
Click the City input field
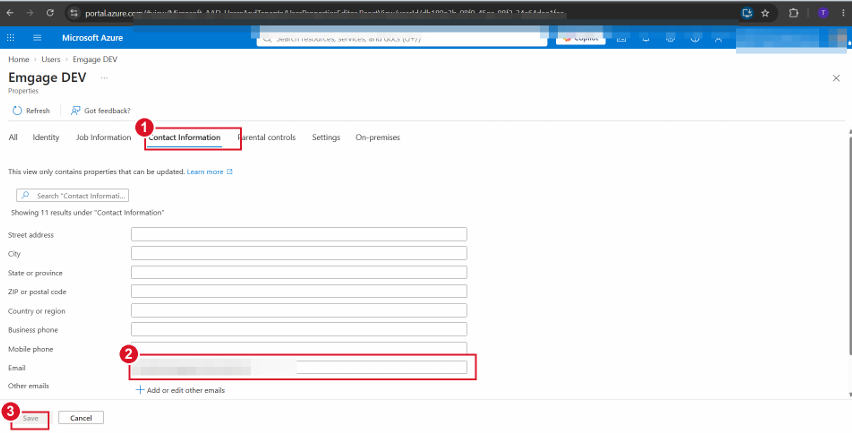(299, 253)
